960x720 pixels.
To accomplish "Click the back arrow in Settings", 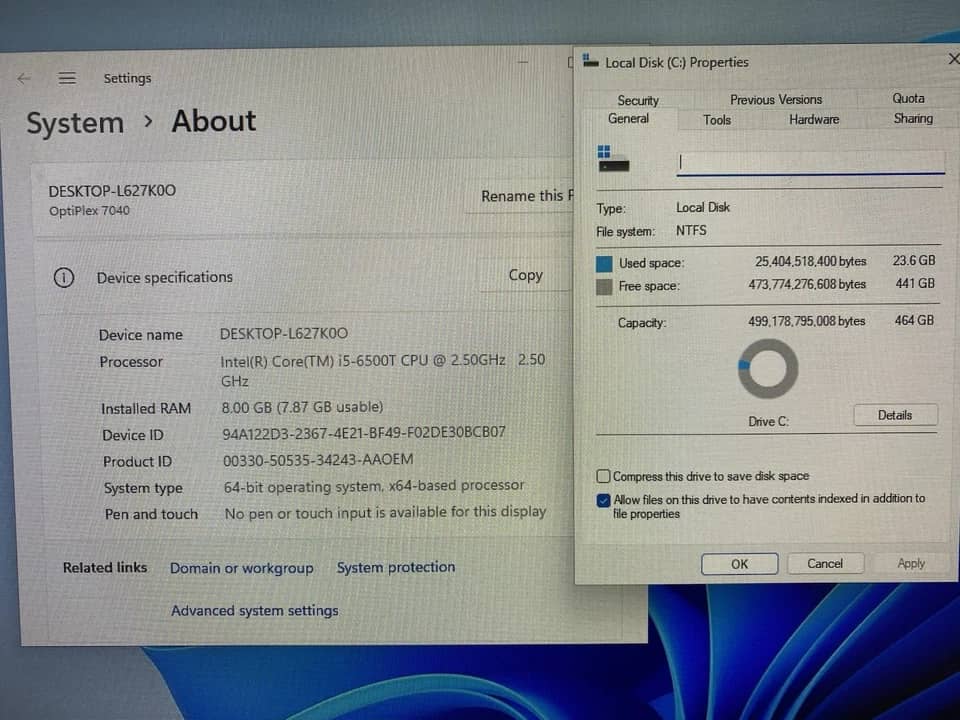I will 24,78.
